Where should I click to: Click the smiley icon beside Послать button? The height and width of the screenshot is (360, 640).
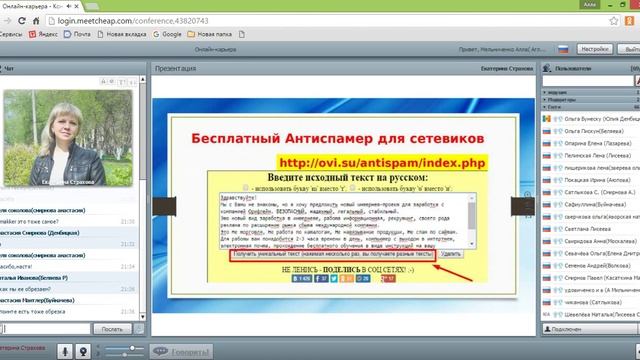point(139,329)
